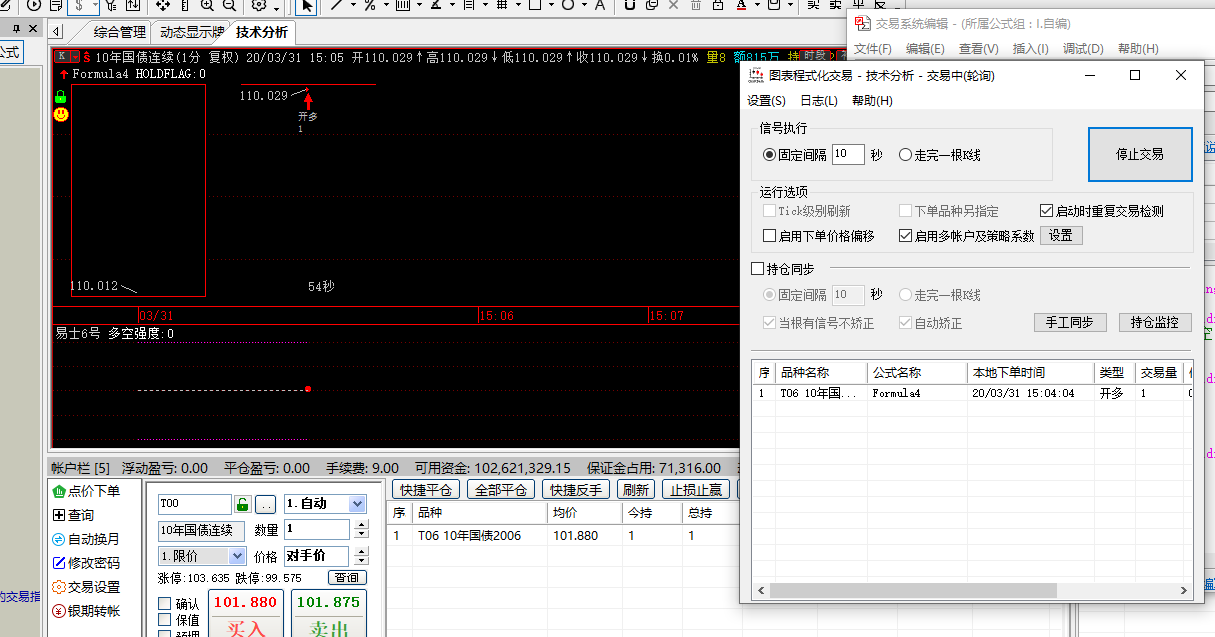Click the 快捷反手 button
The width and height of the screenshot is (1215, 637).
pos(575,490)
